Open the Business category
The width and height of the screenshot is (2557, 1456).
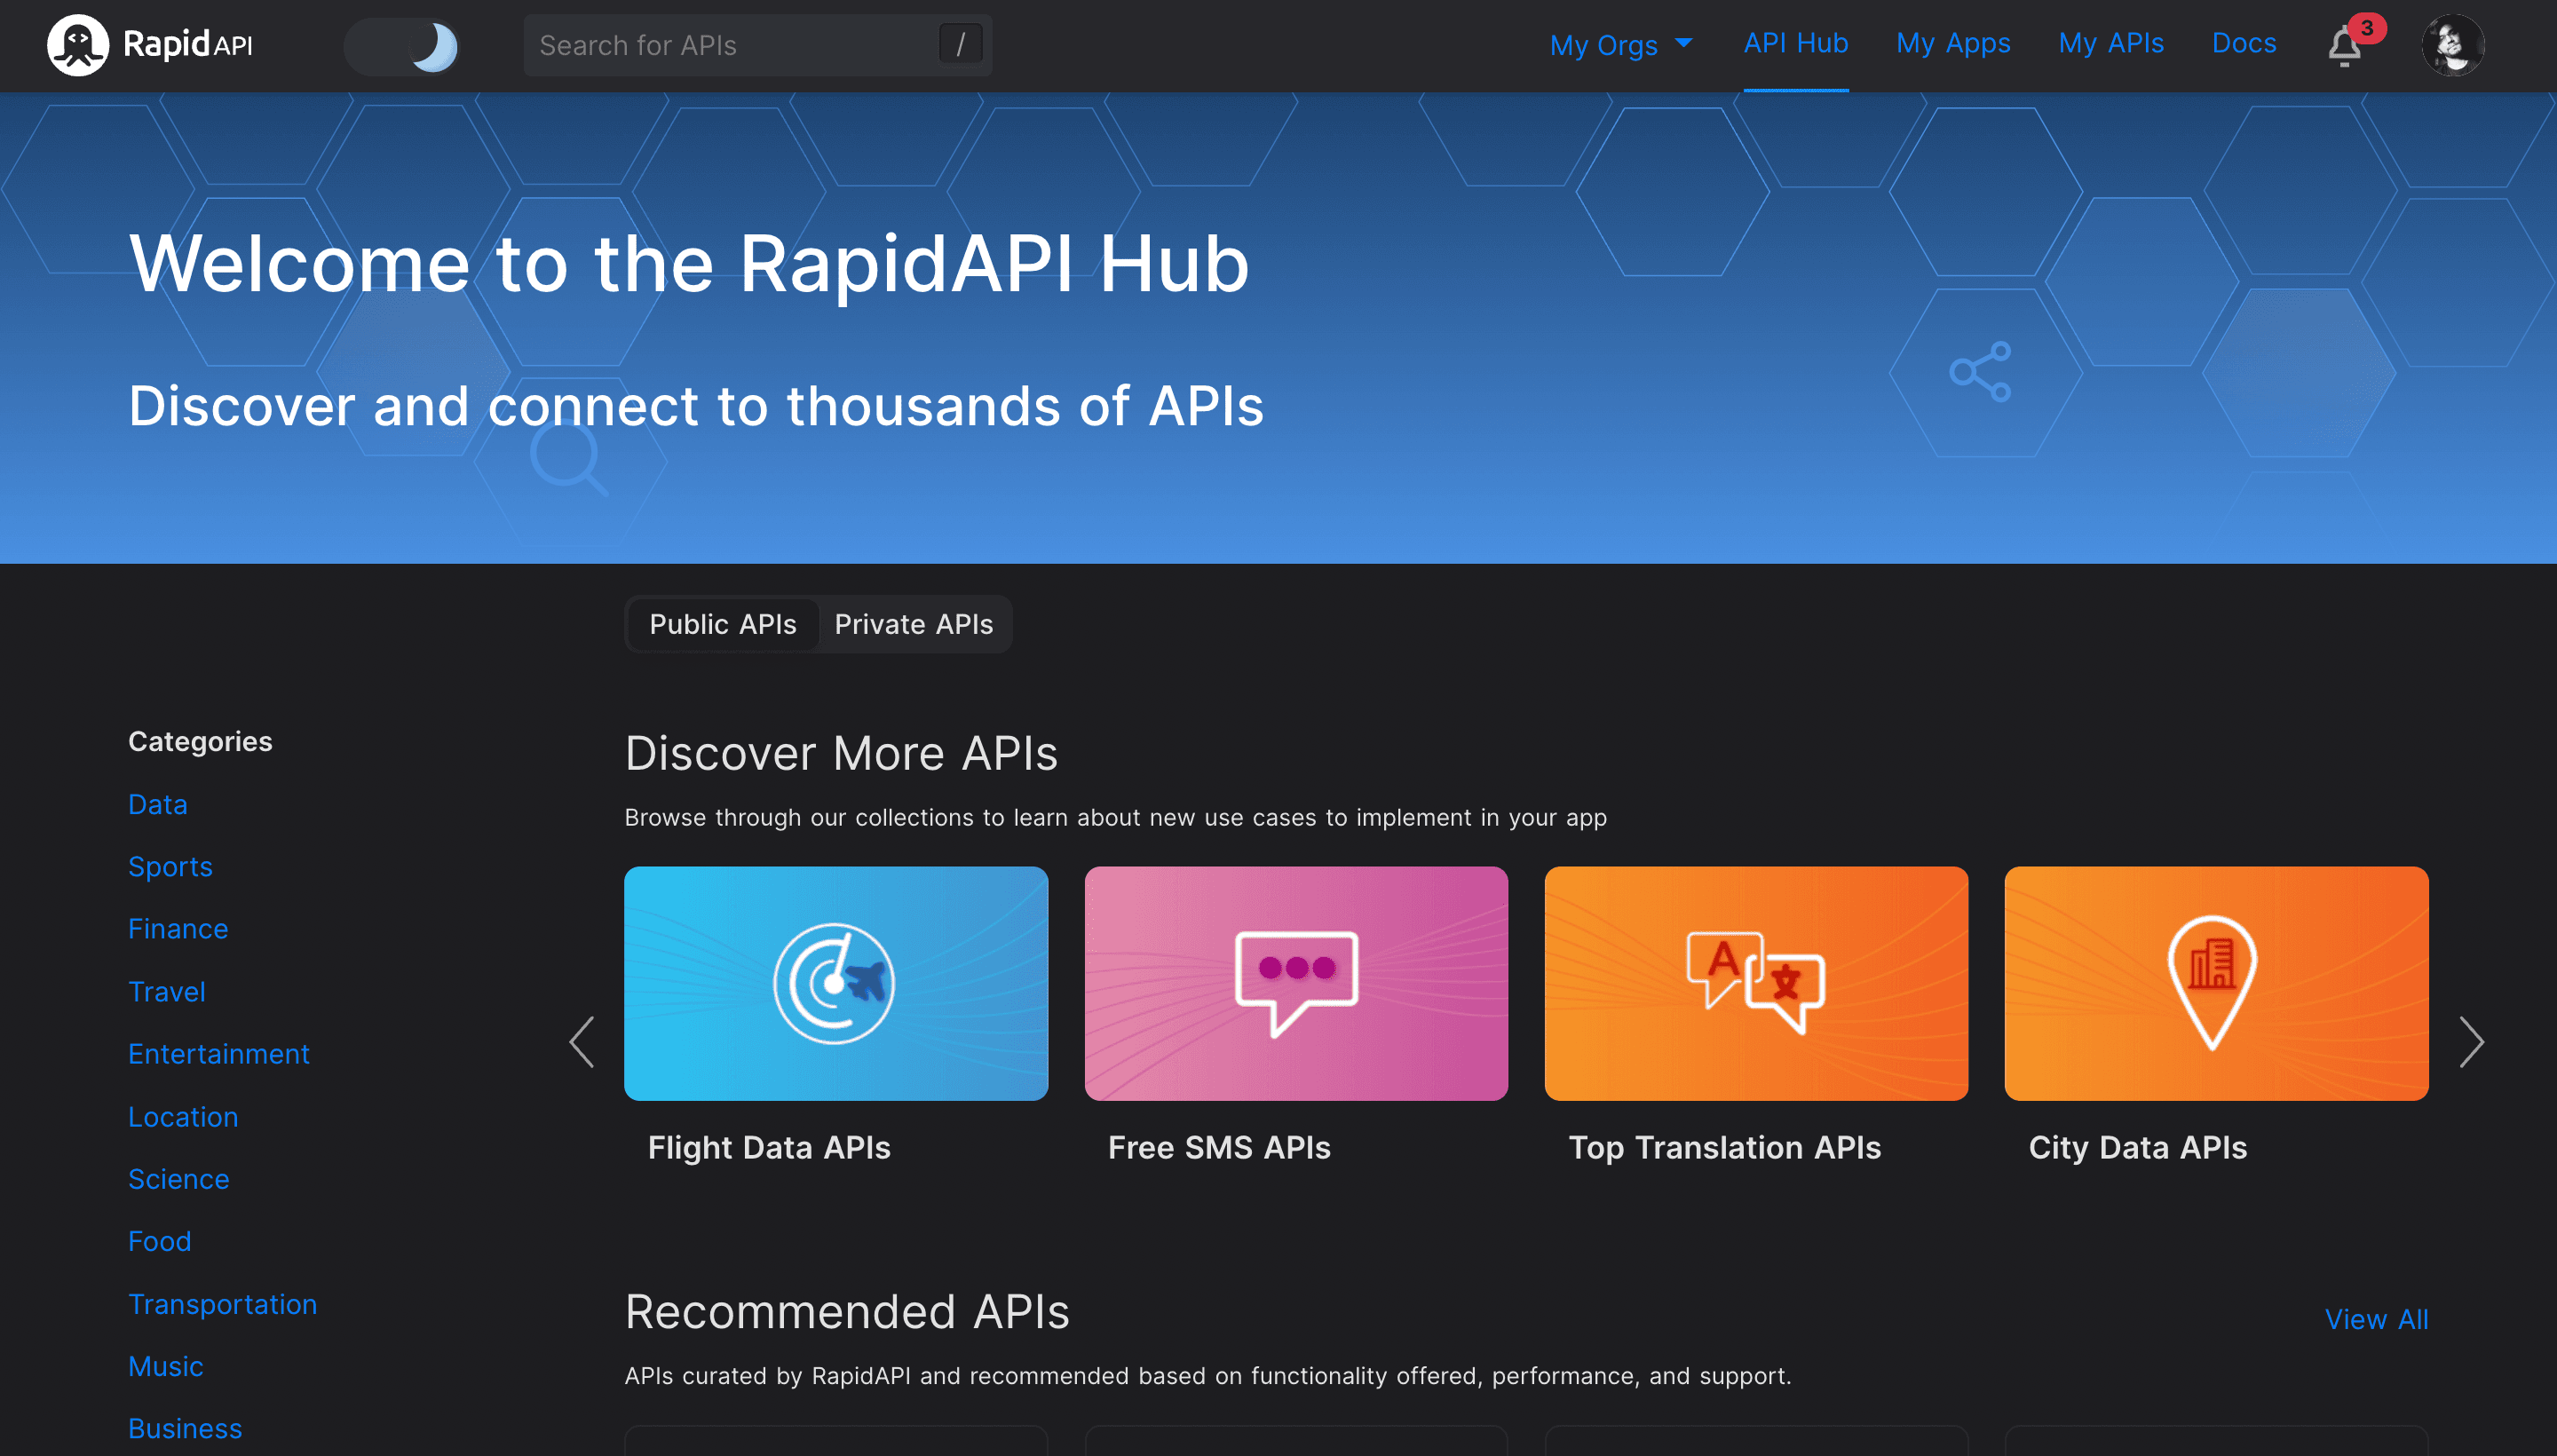pos(185,1428)
